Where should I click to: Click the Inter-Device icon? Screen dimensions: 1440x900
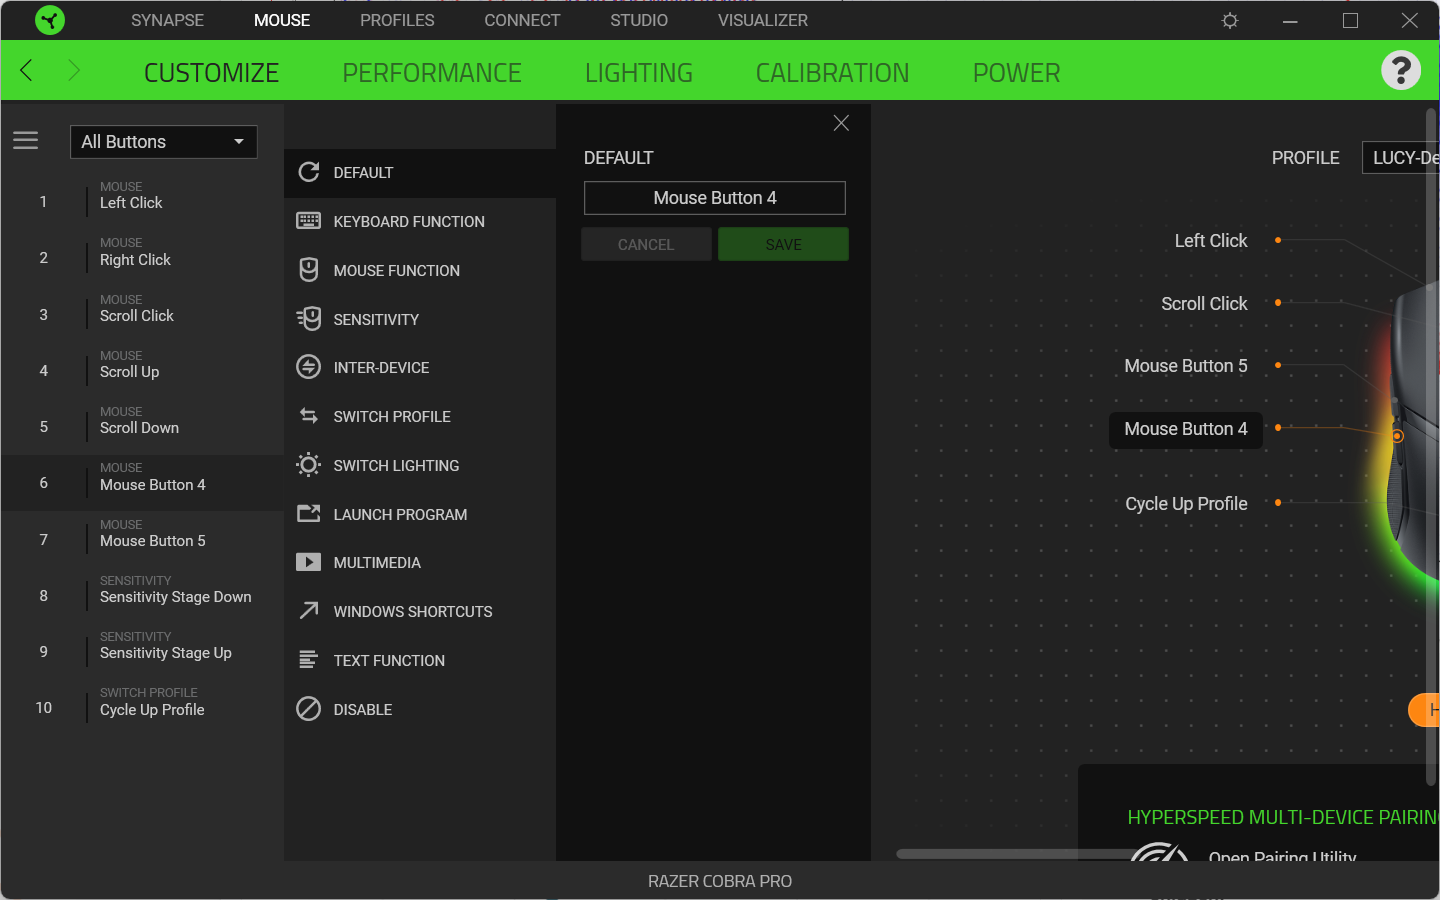click(x=309, y=367)
